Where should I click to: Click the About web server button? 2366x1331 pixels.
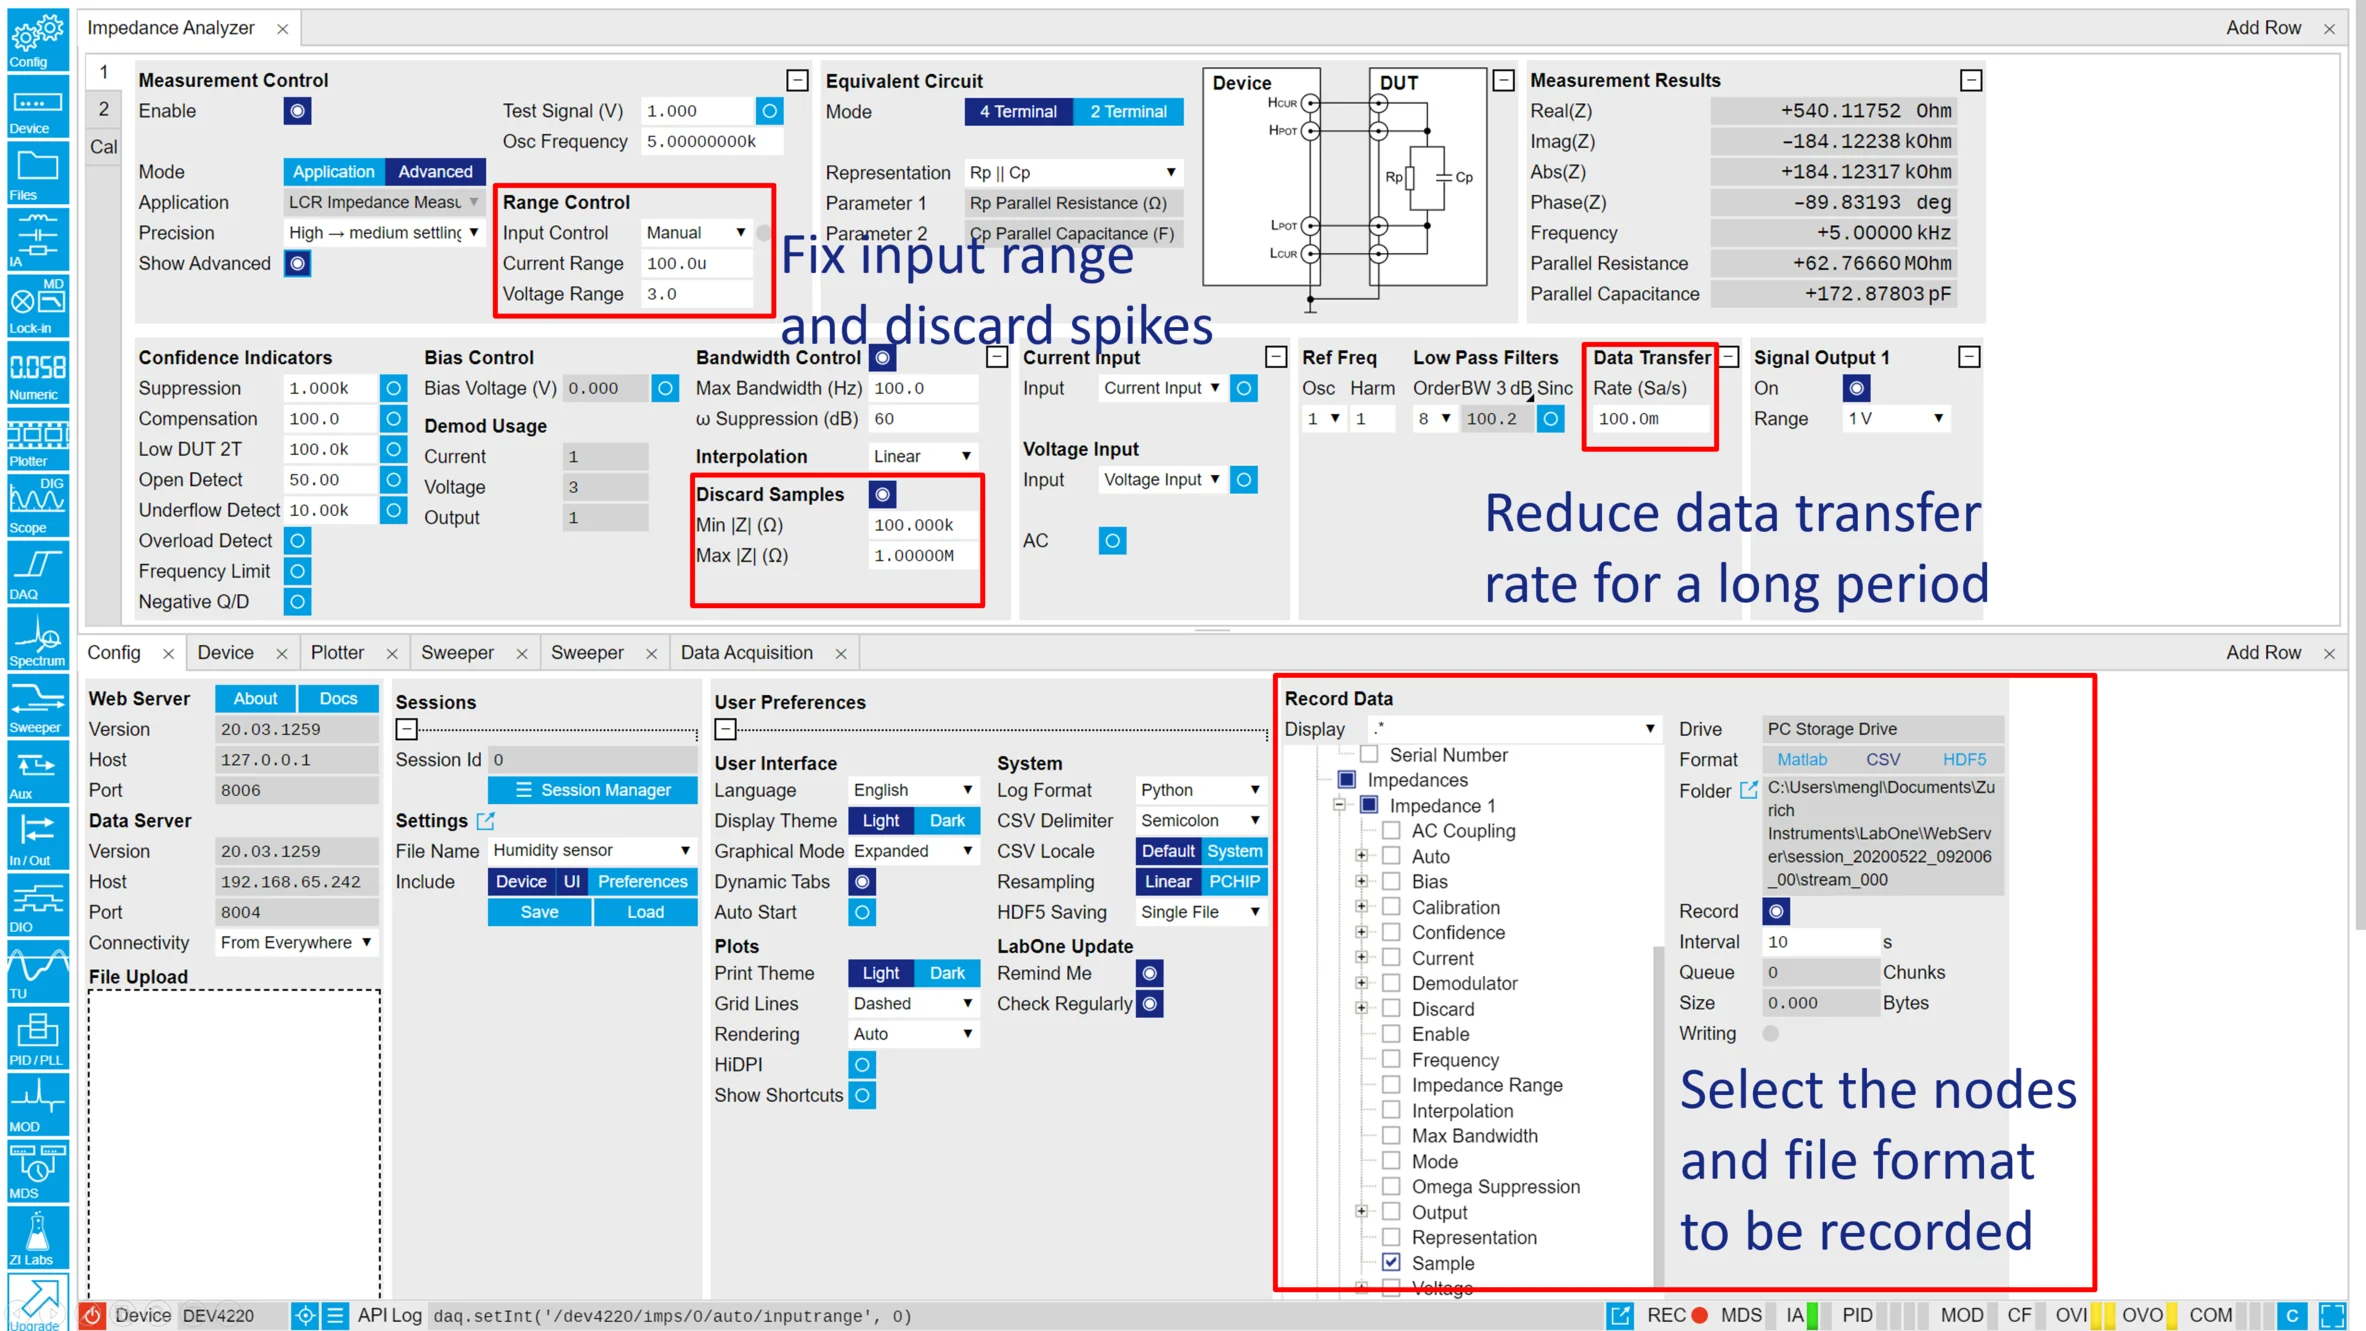pos(255,699)
